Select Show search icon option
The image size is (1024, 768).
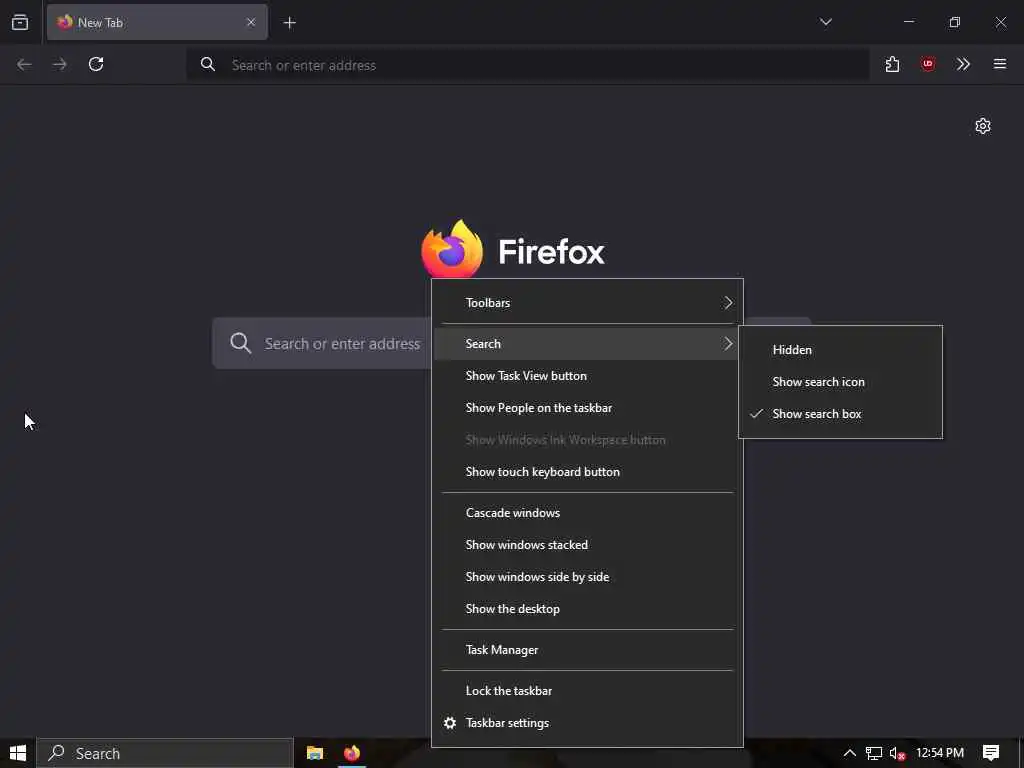(x=840, y=381)
